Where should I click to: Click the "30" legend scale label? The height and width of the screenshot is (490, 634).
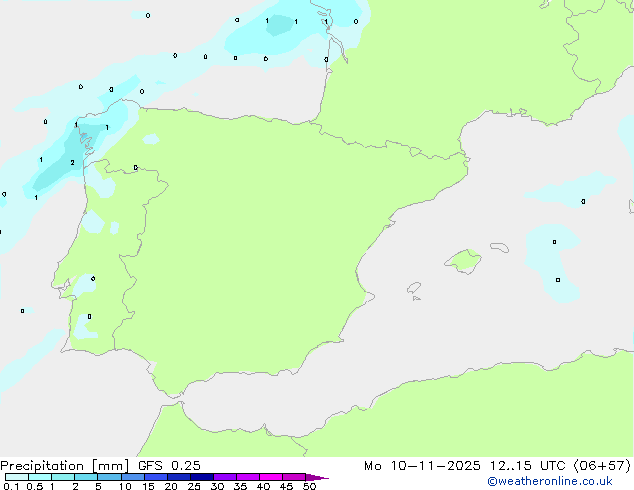(217, 486)
